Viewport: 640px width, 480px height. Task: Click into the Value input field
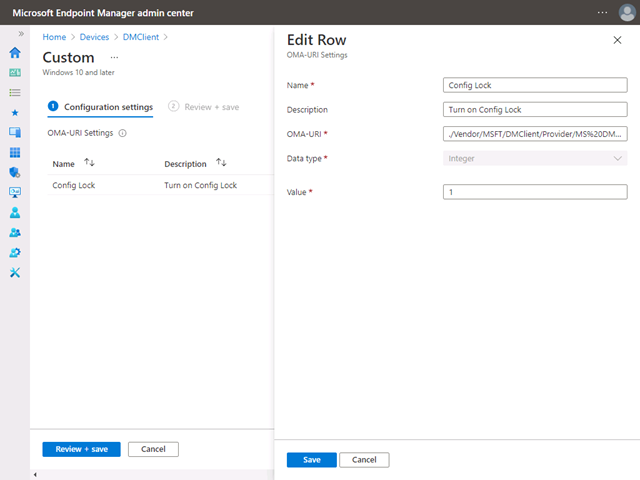(535, 192)
